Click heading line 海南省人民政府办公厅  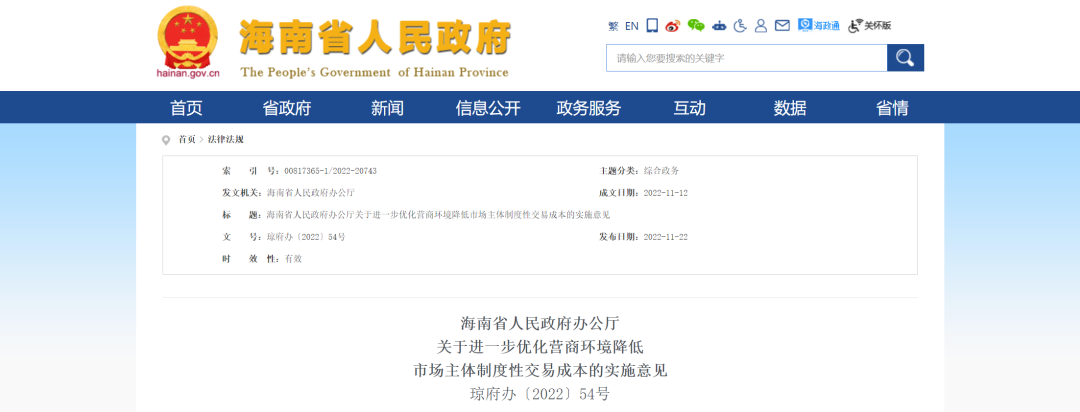[540, 322]
